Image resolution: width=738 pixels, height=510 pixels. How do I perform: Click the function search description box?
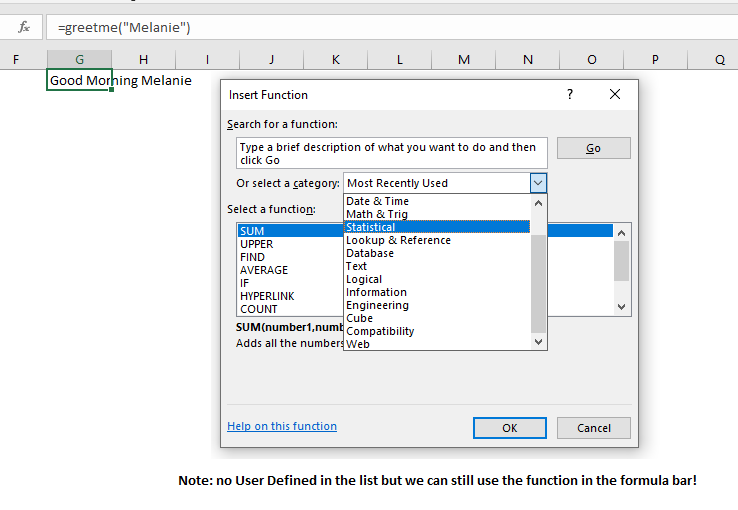click(x=392, y=153)
